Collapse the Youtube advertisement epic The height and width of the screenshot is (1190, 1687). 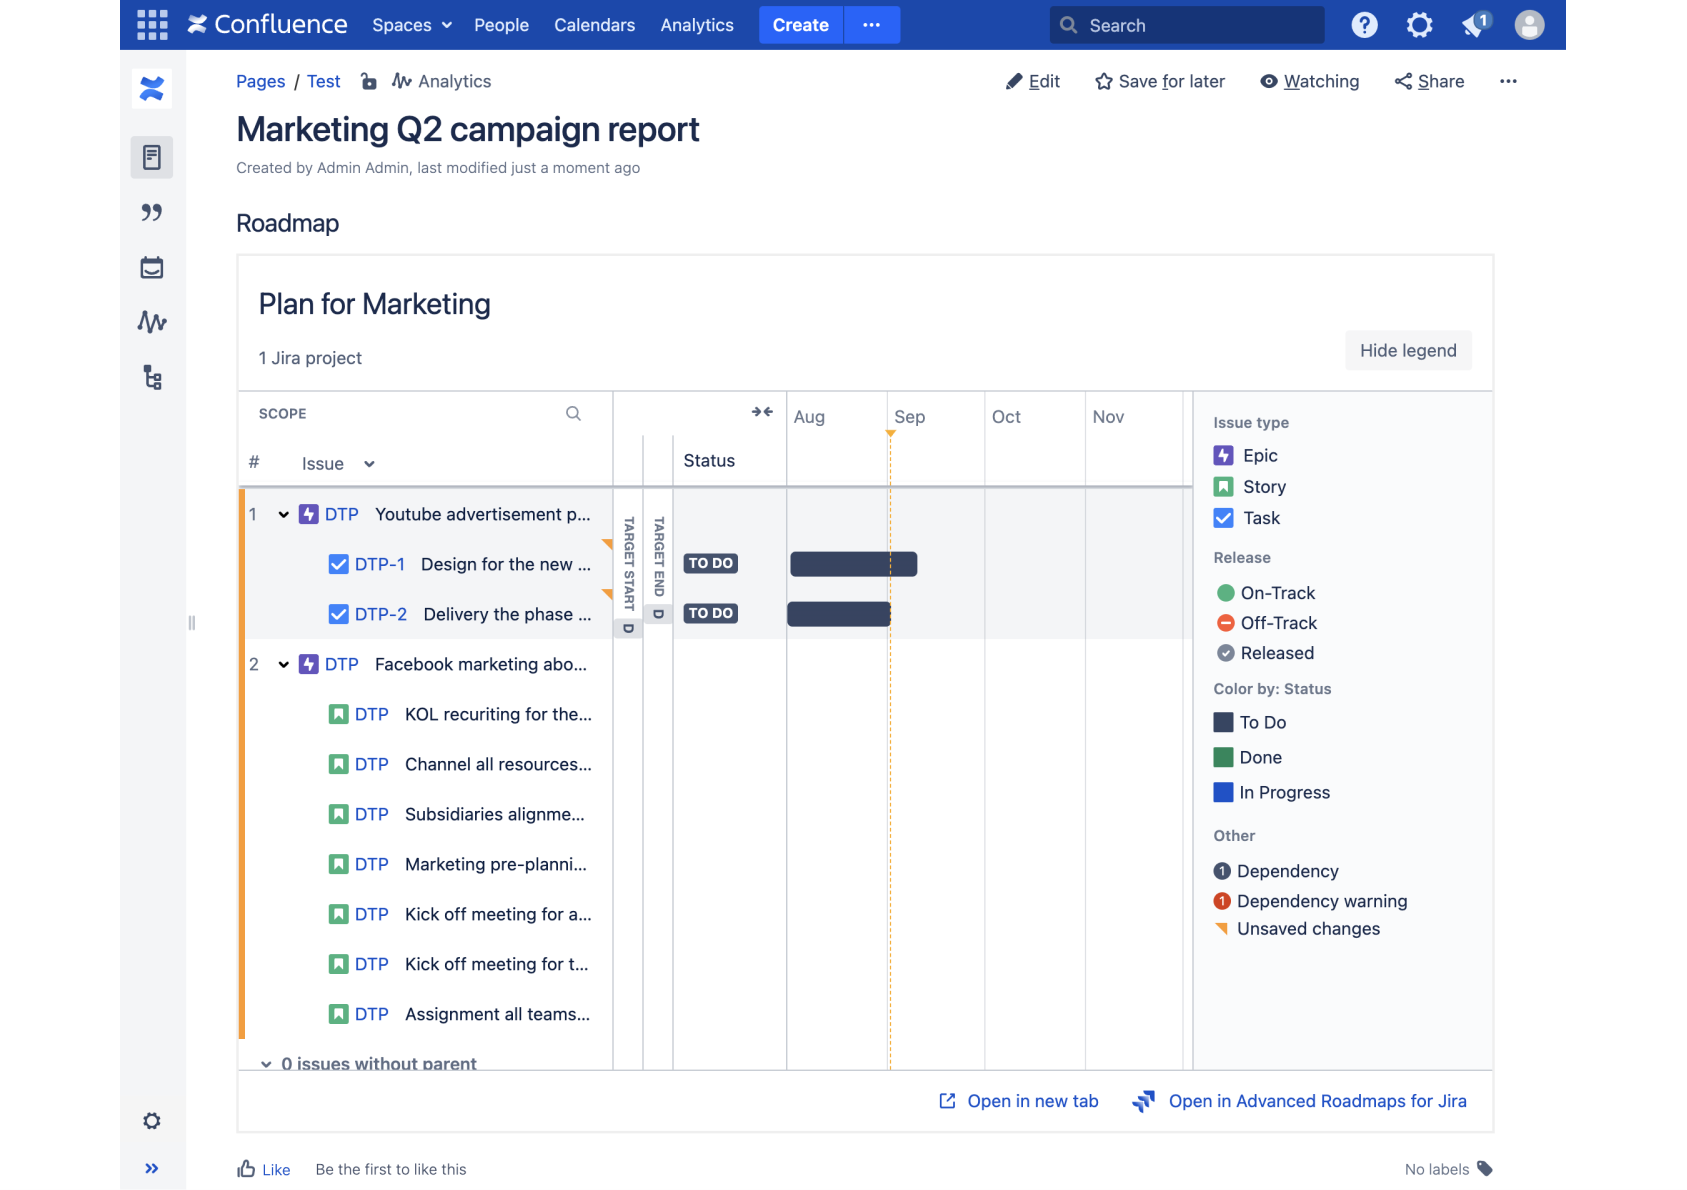point(283,514)
